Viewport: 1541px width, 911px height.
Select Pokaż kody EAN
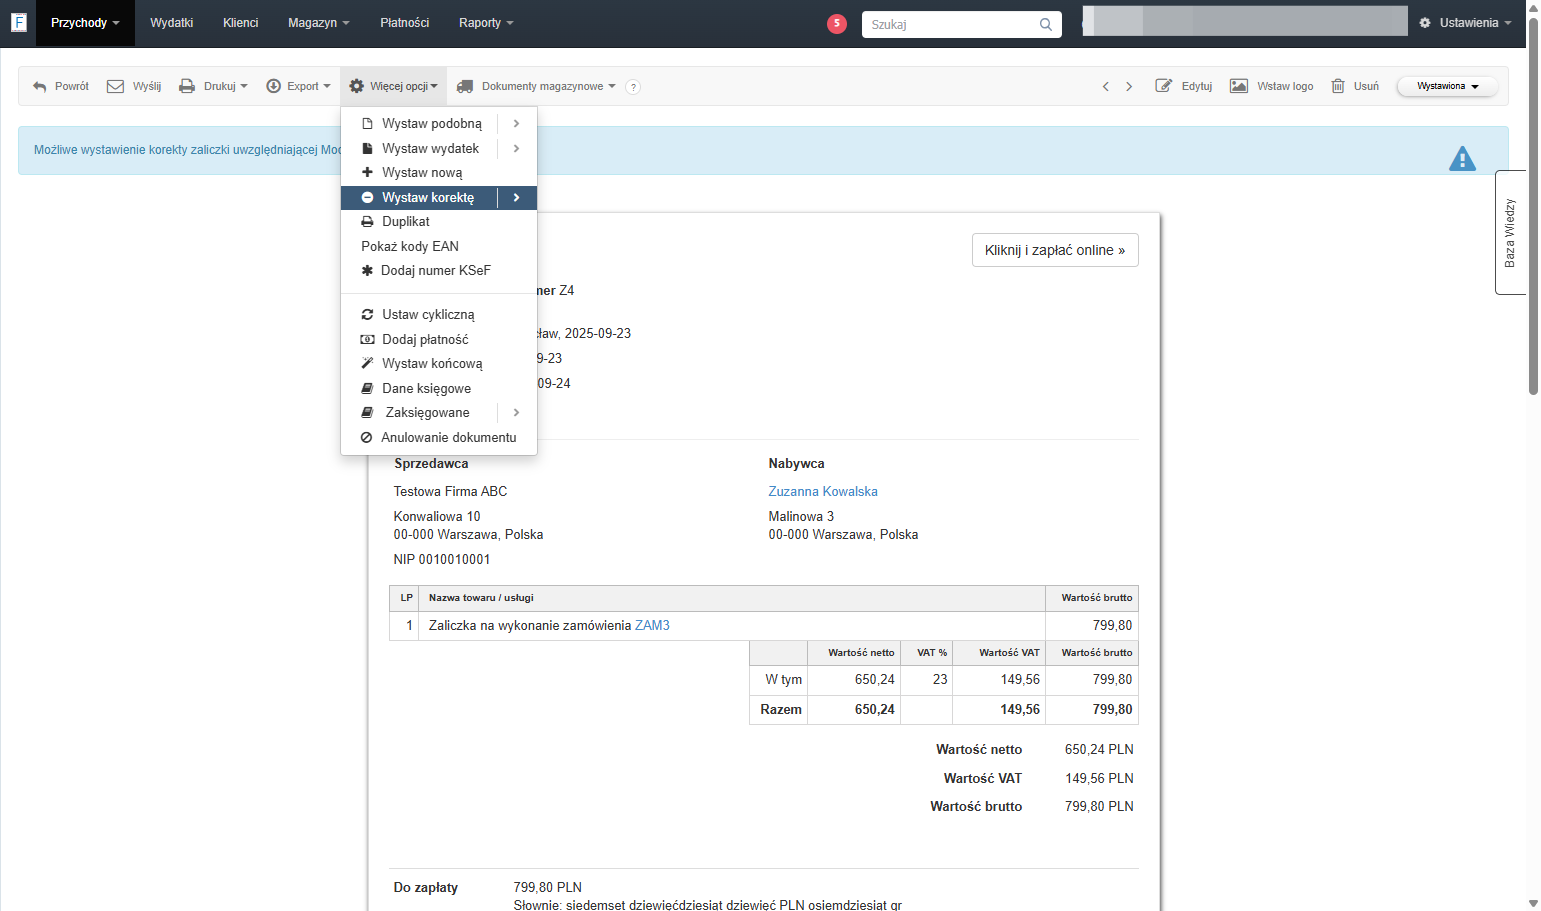(439, 246)
